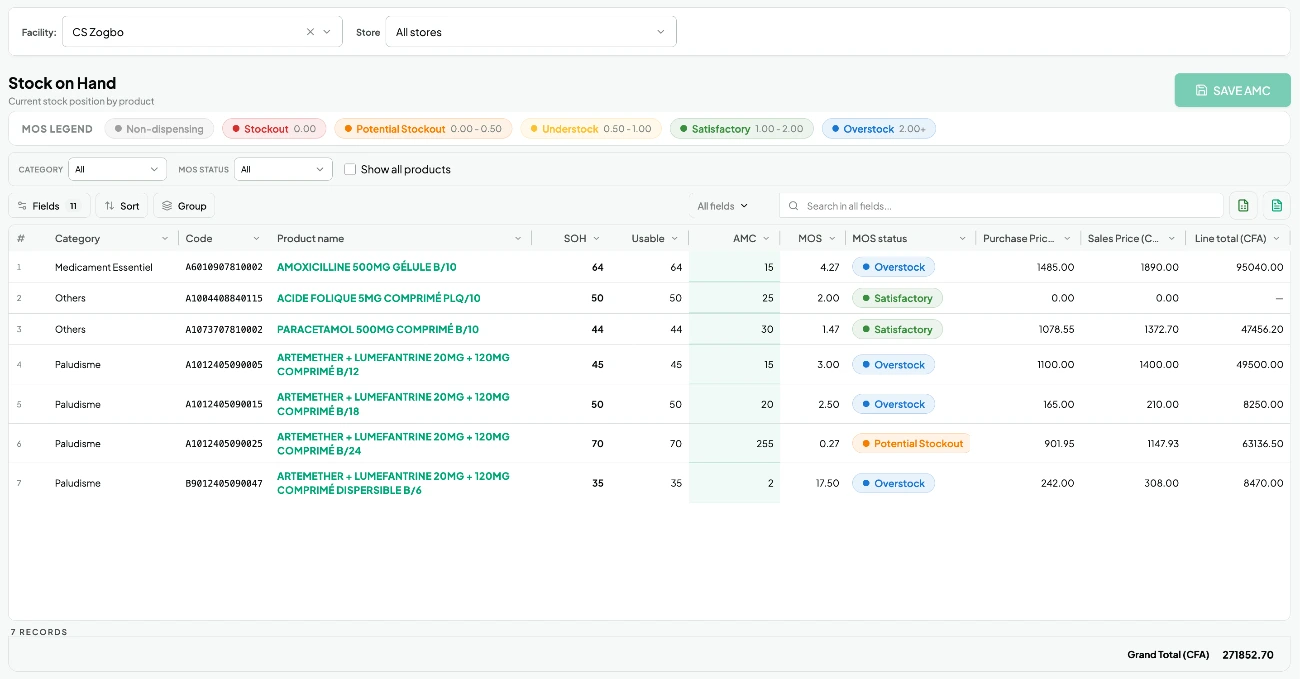Toggle the Show all products checkbox
This screenshot has height=679, width=1300.
[350, 169]
